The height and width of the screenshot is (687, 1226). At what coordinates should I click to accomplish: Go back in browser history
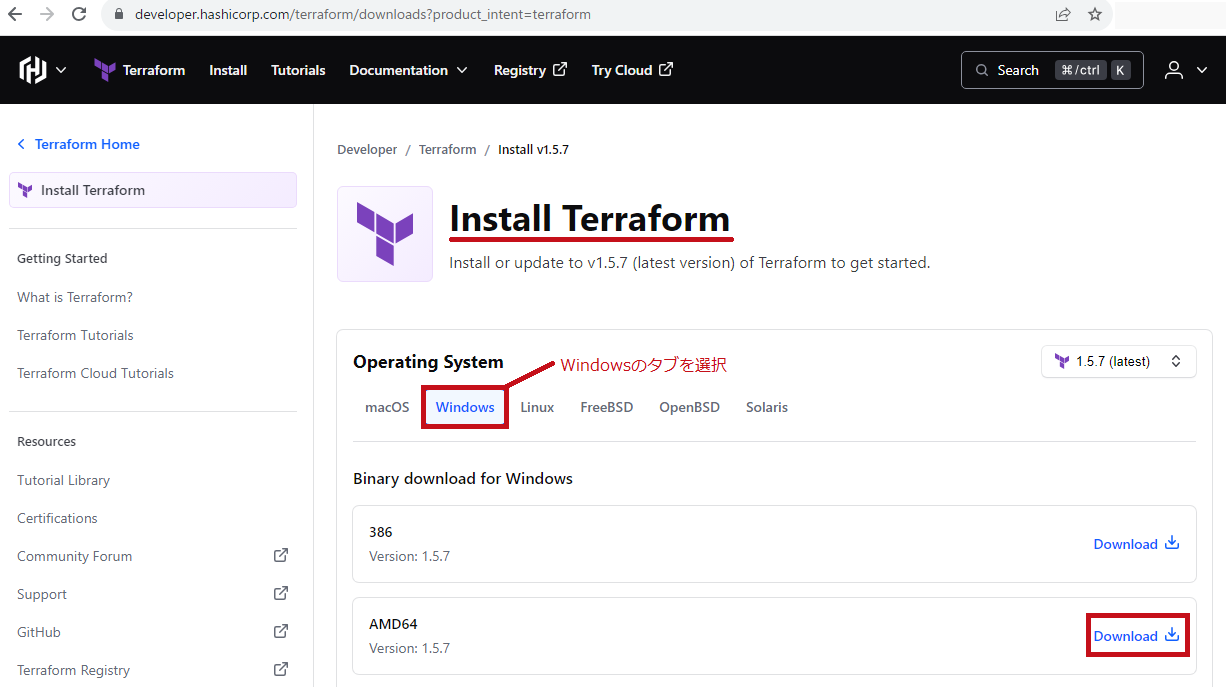click(15, 14)
